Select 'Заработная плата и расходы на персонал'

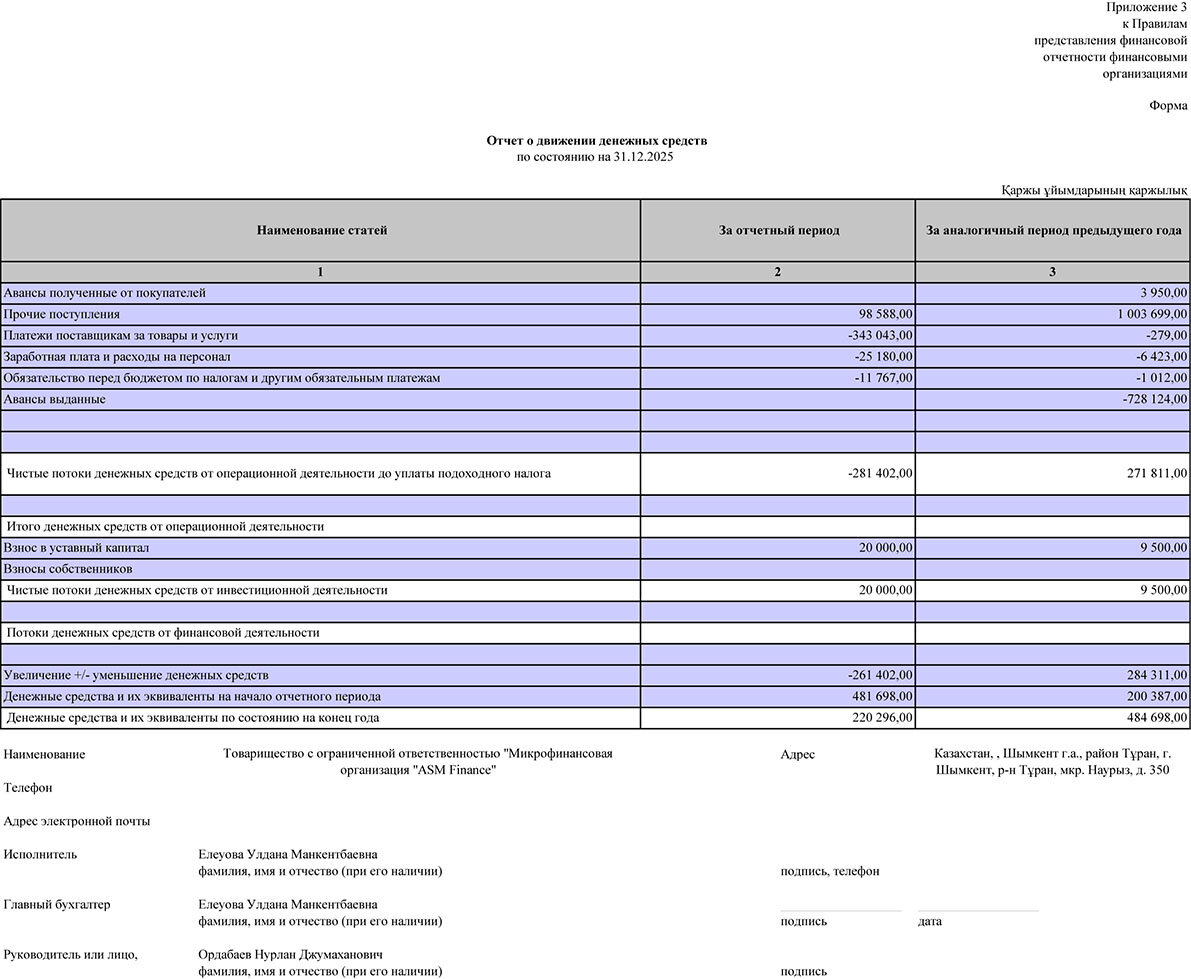pos(117,357)
